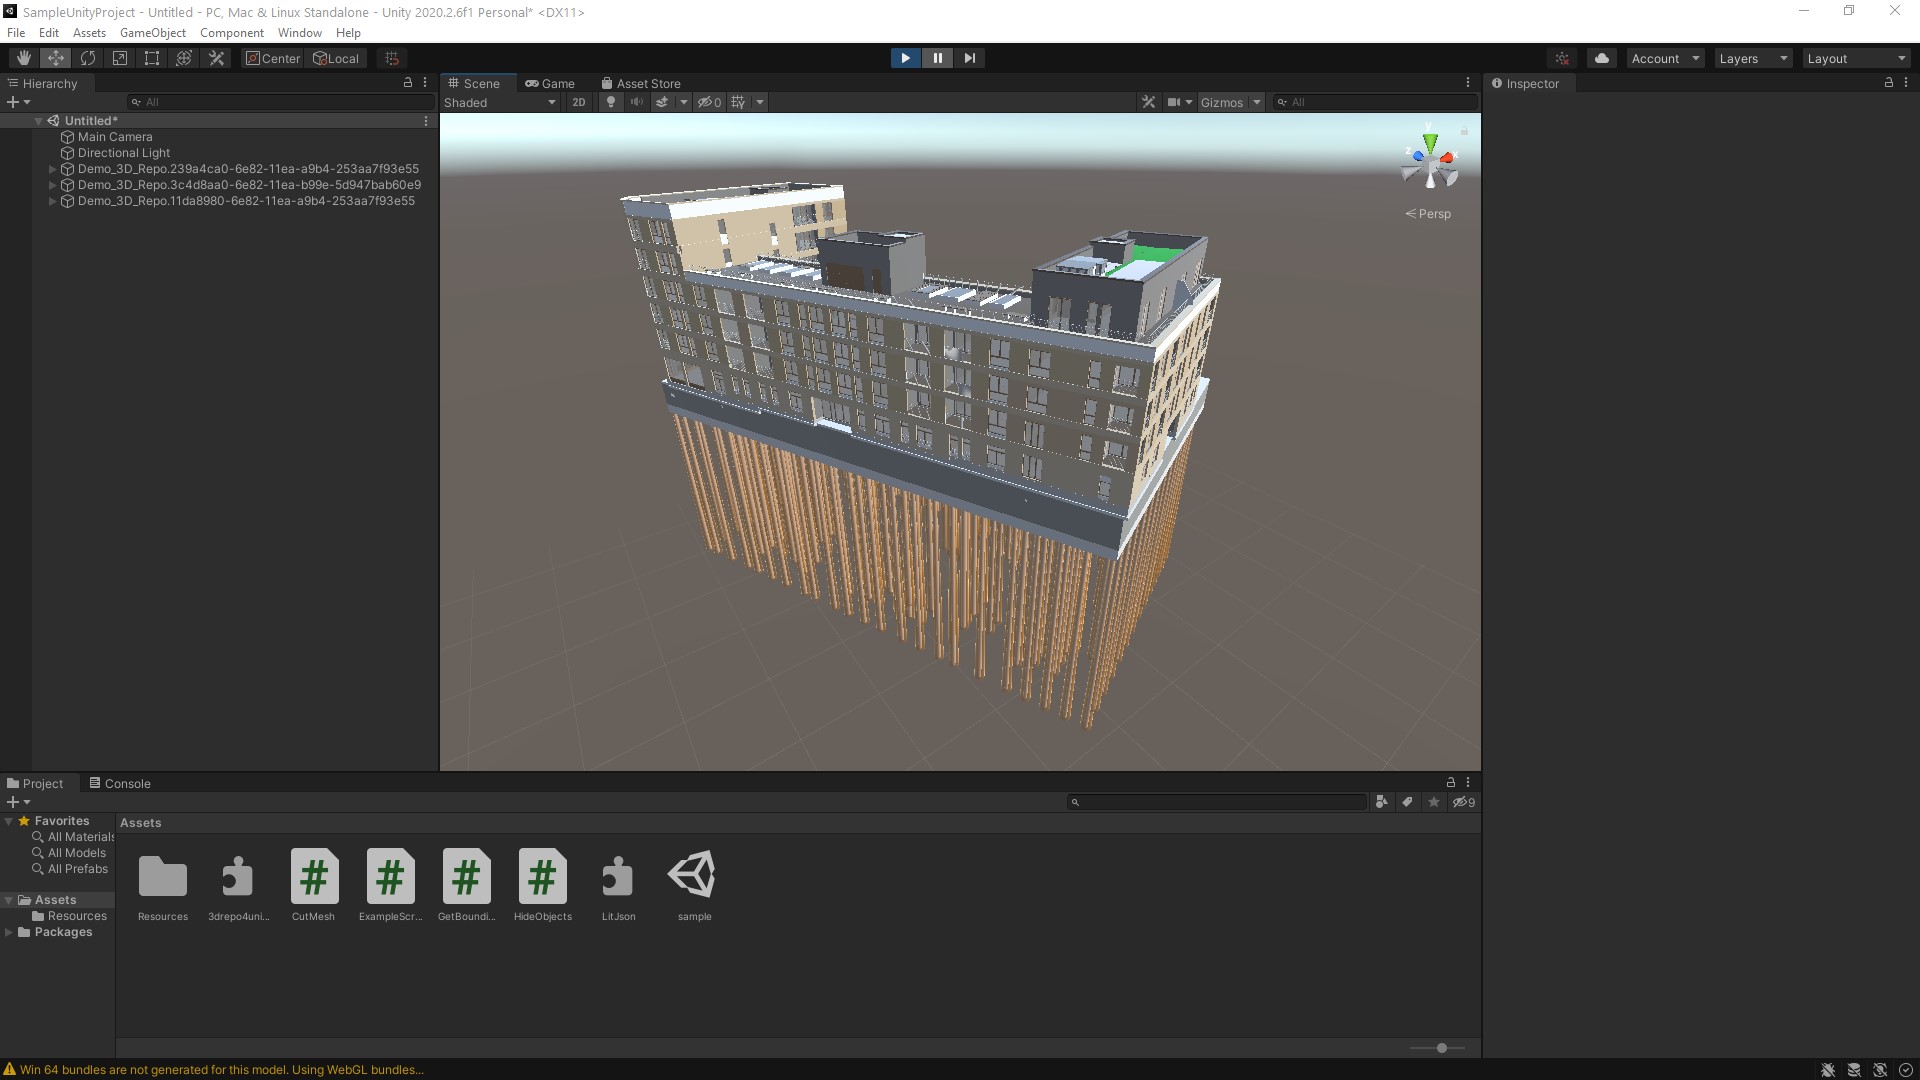Open the Unity cloud services window
This screenshot has height=1080, width=1920.
(1601, 57)
